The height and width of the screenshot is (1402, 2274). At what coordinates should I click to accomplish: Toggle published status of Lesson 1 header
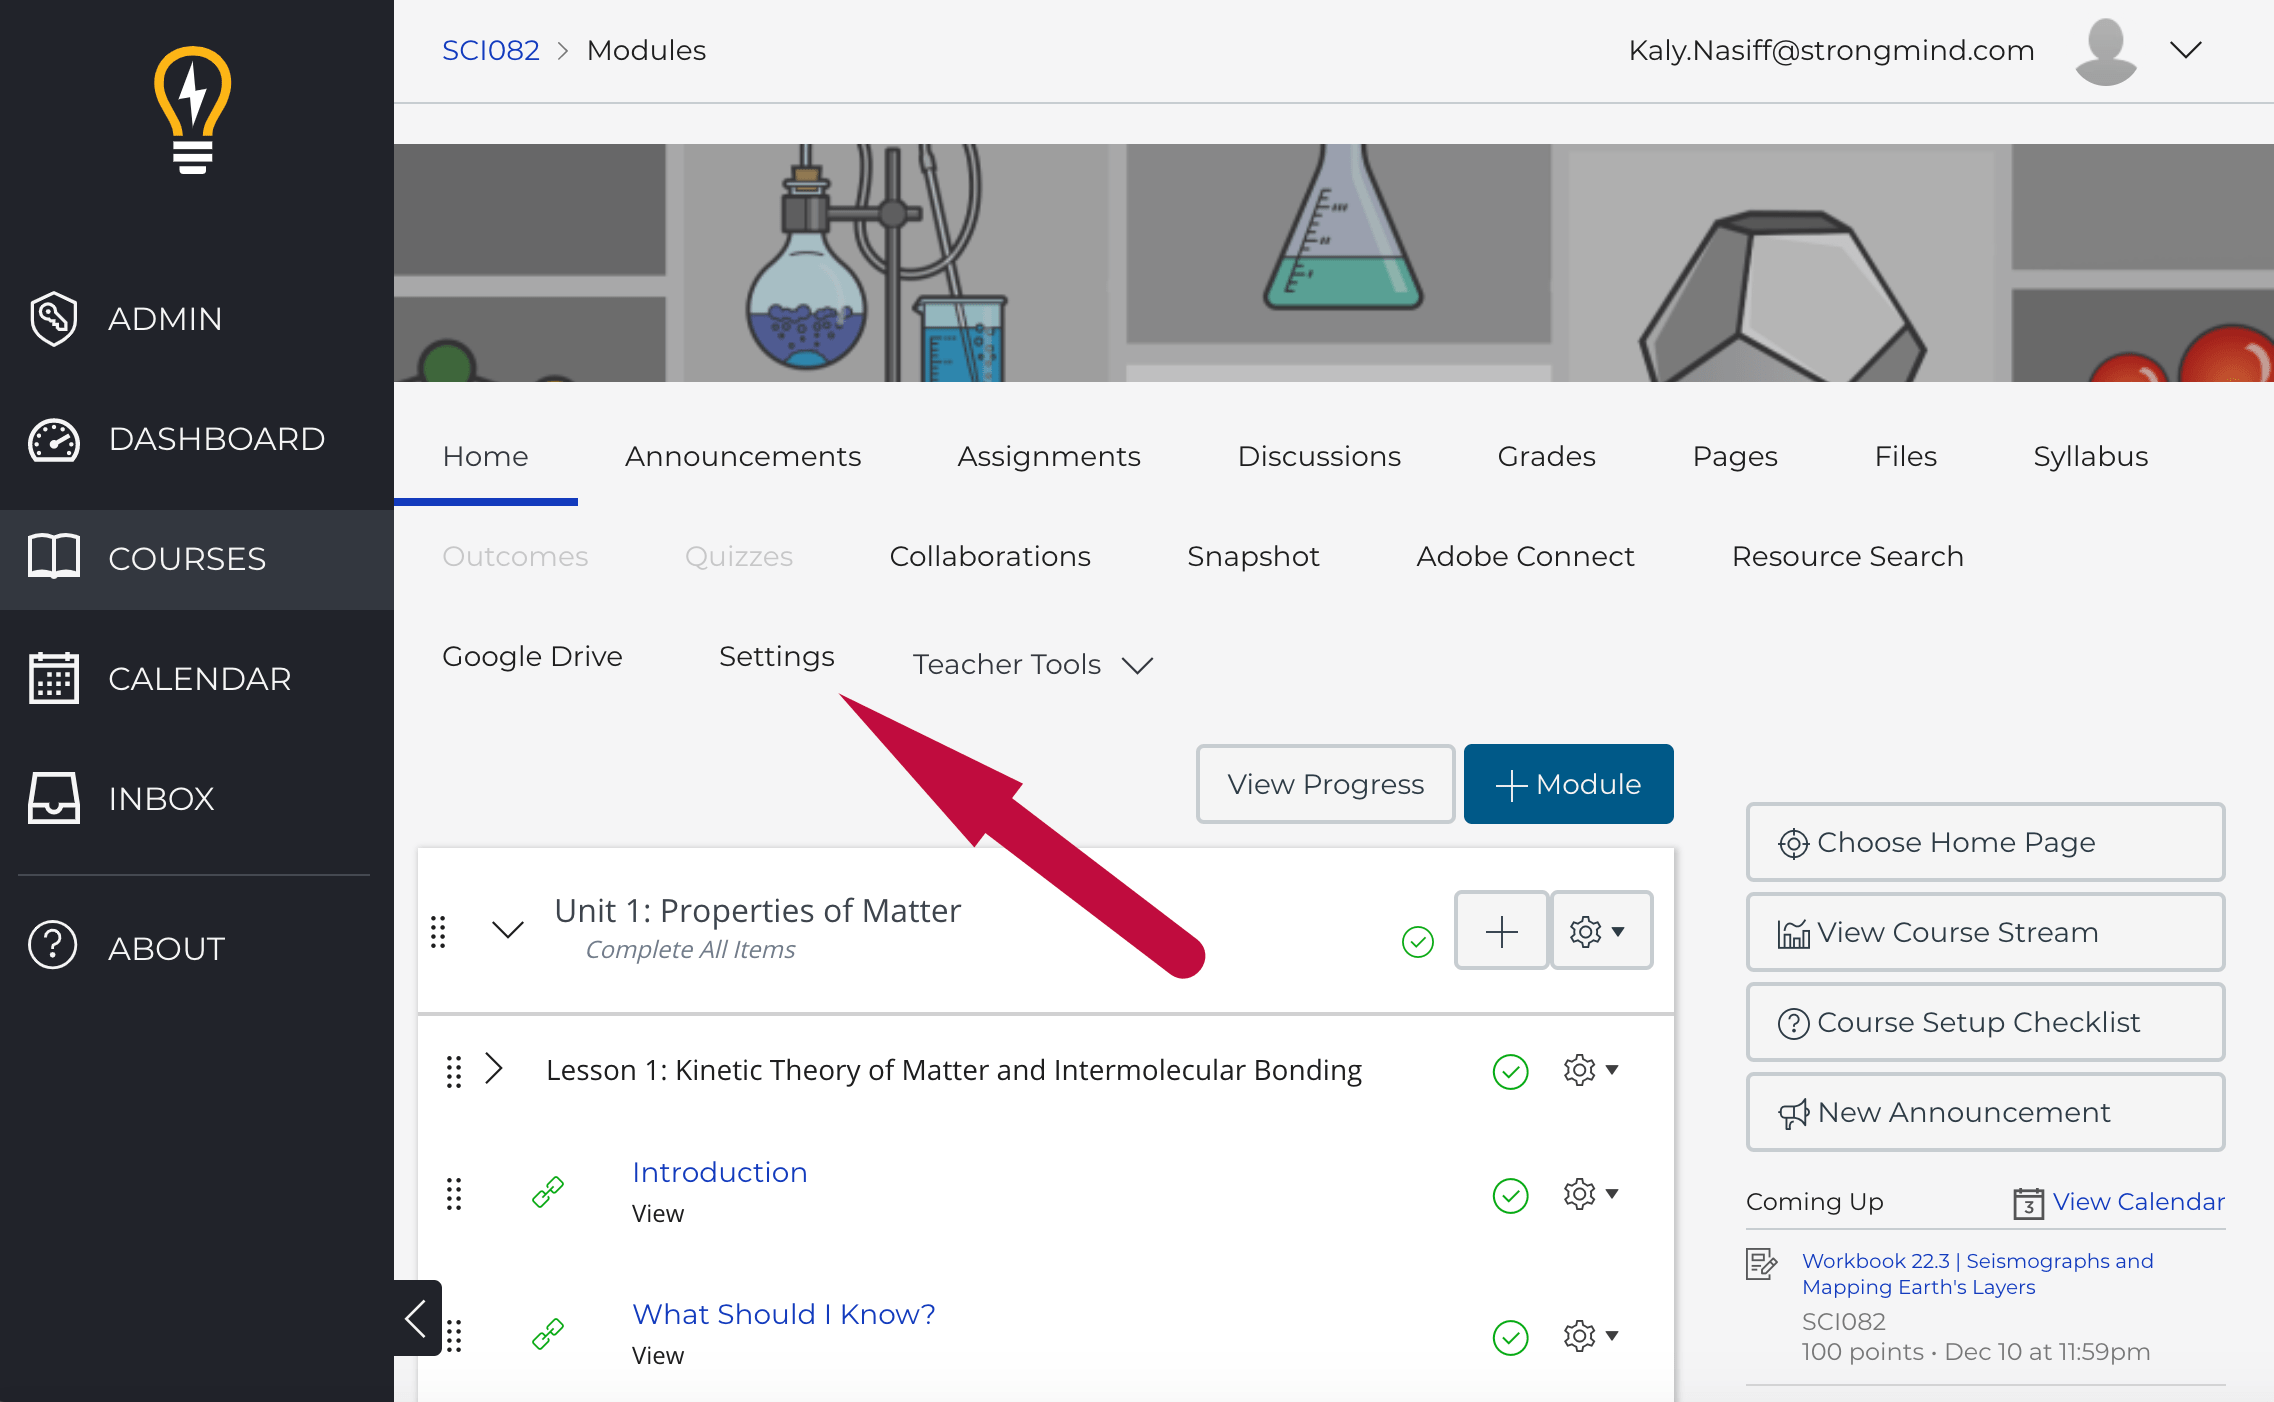1510,1071
